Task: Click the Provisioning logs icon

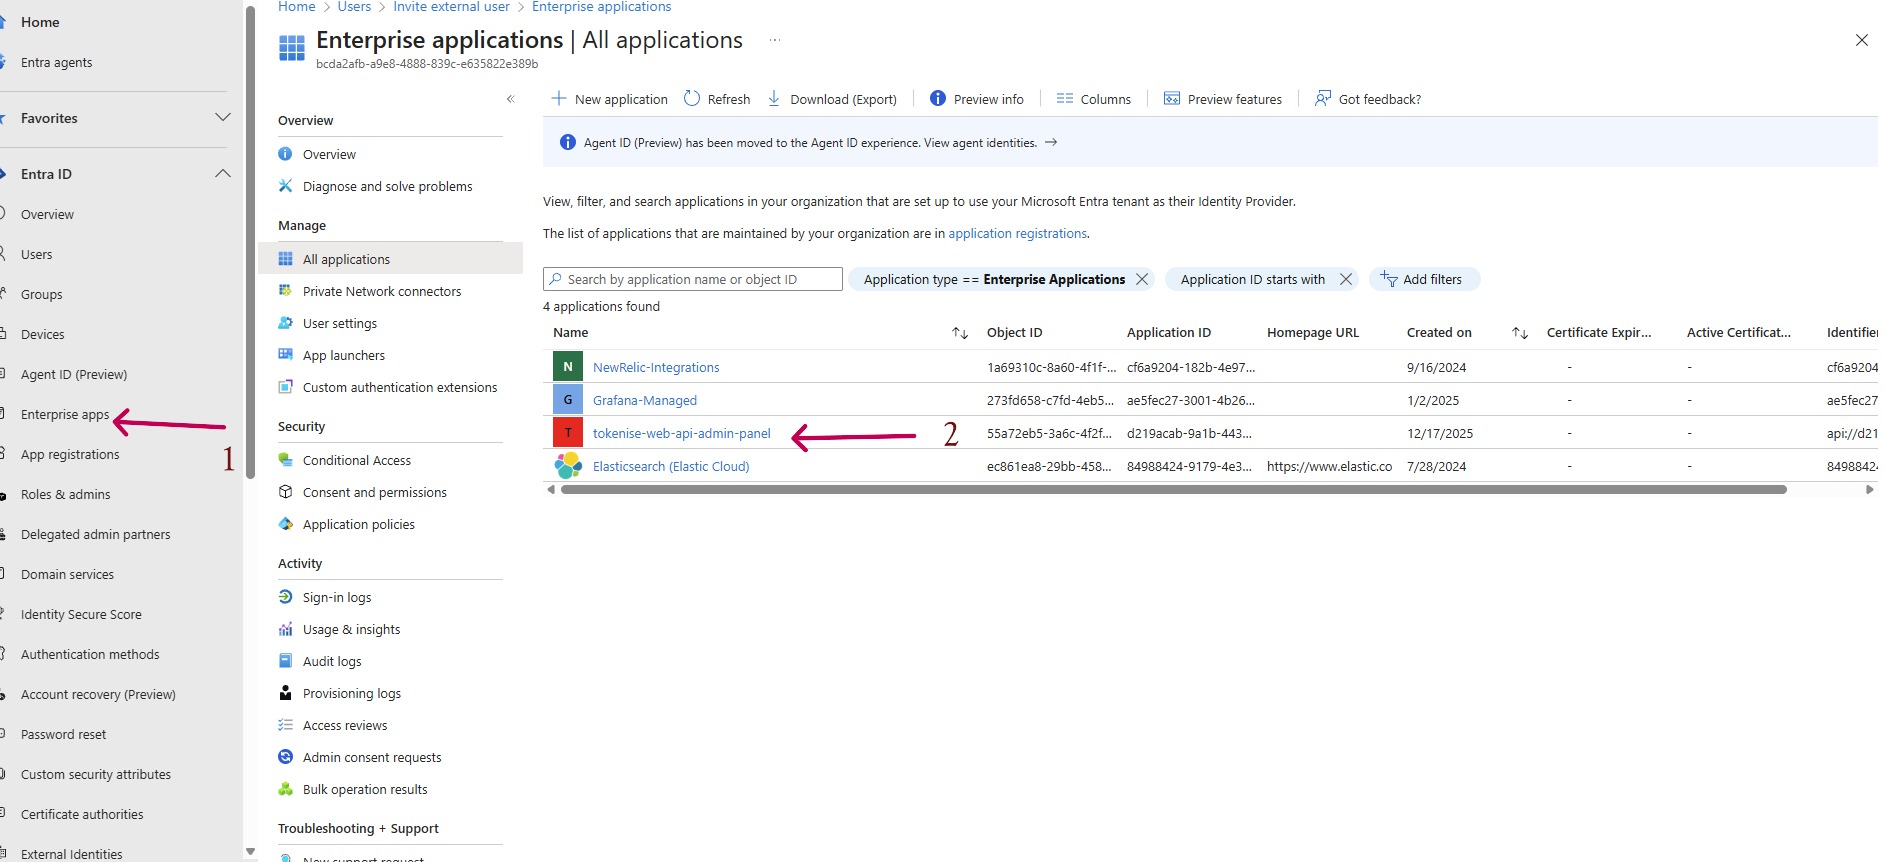Action: coord(285,693)
